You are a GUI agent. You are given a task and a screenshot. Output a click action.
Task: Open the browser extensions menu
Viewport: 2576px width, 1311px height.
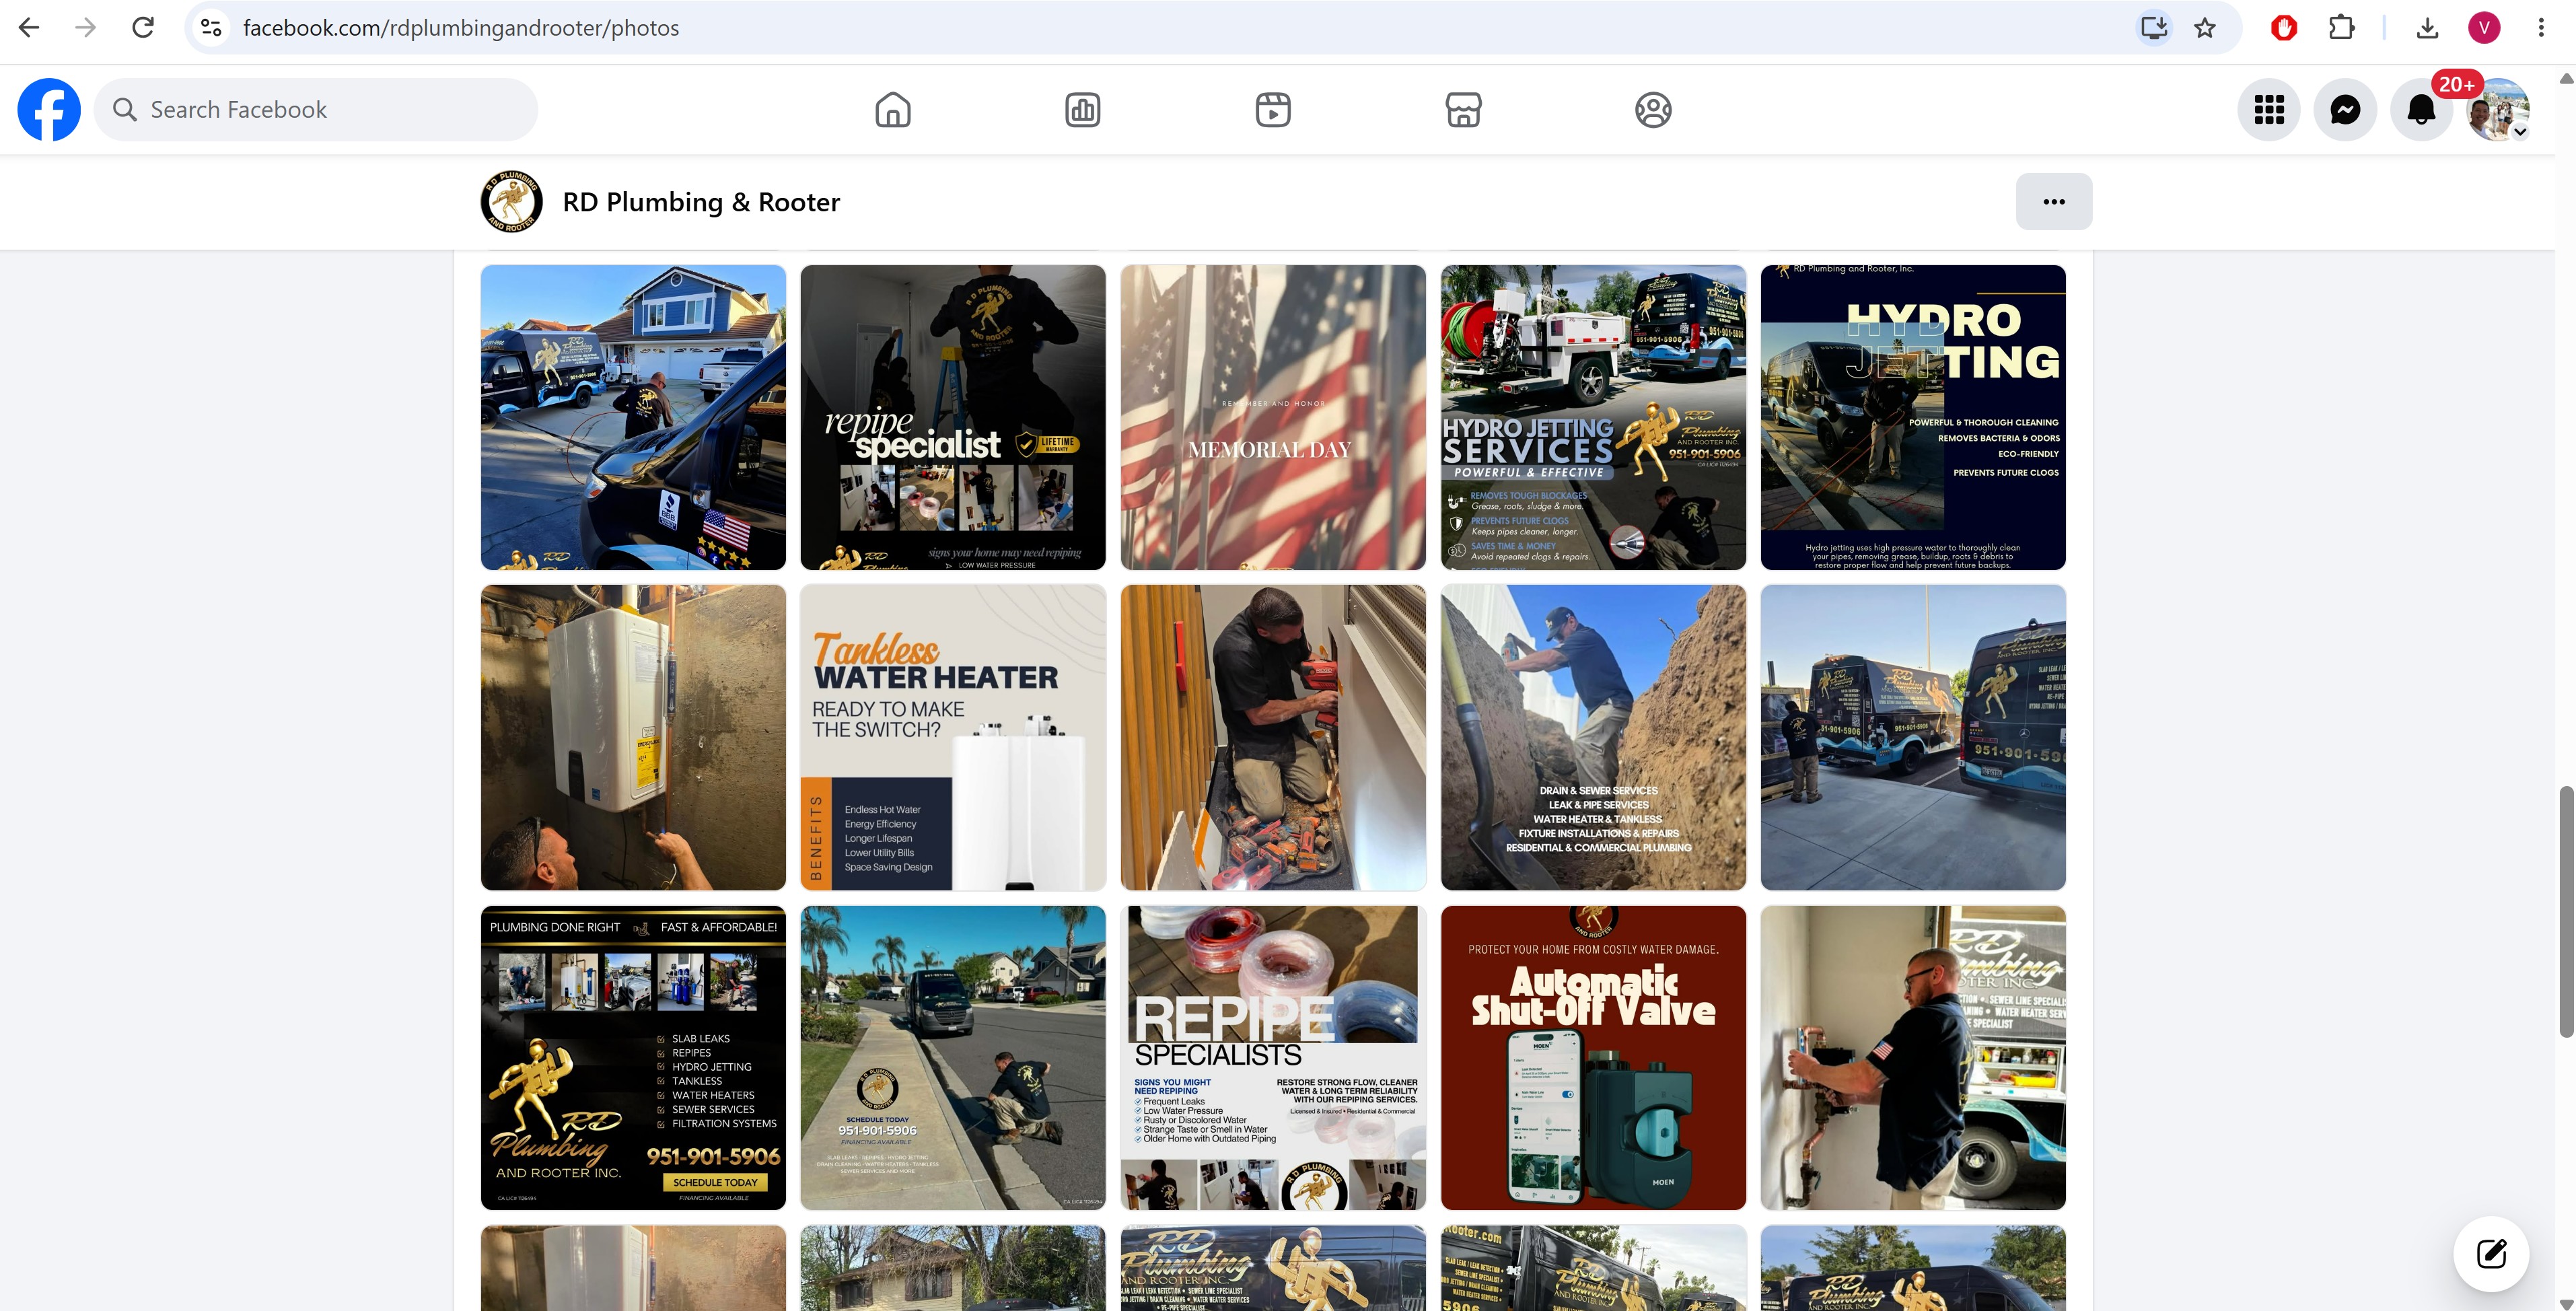click(2341, 28)
